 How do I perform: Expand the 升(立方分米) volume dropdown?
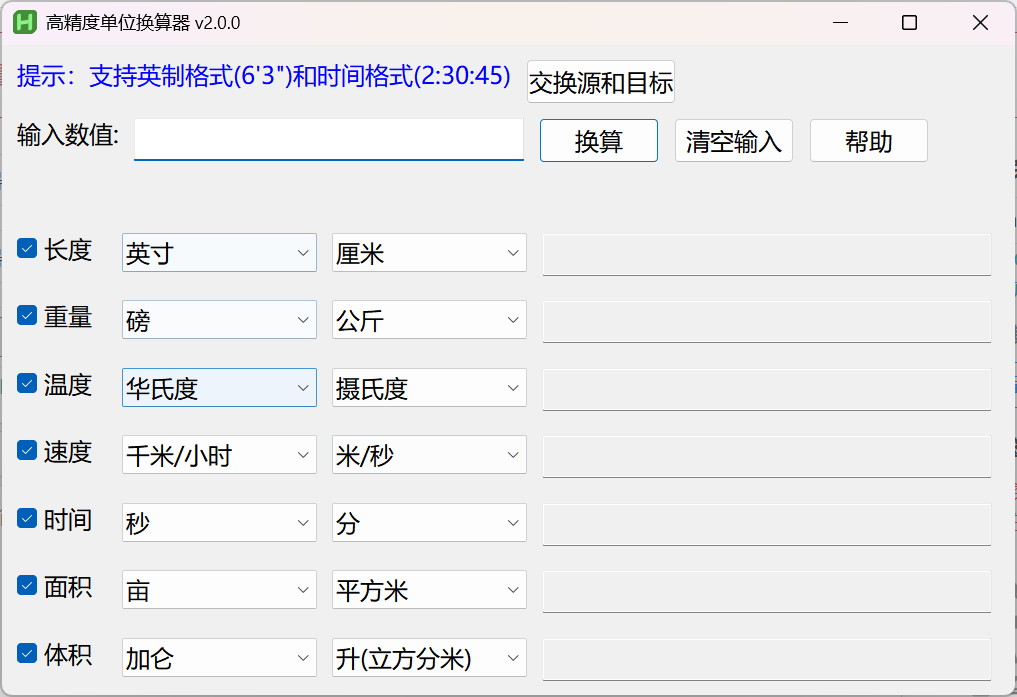pyautogui.click(x=429, y=658)
